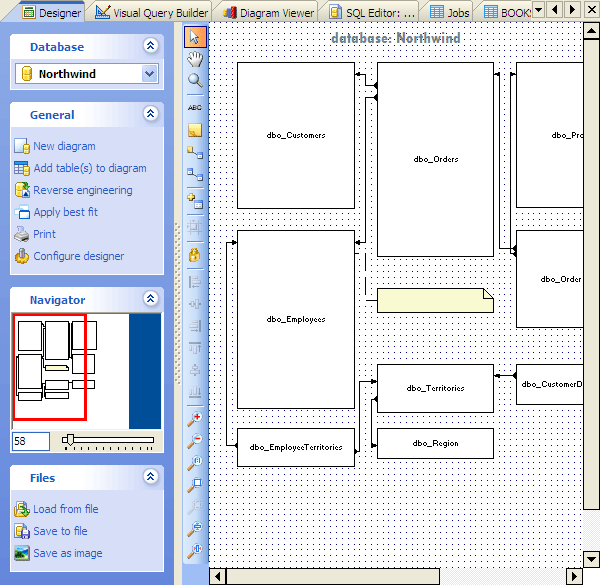
Task: Click the center horizontally align icon
Action: click(x=195, y=304)
